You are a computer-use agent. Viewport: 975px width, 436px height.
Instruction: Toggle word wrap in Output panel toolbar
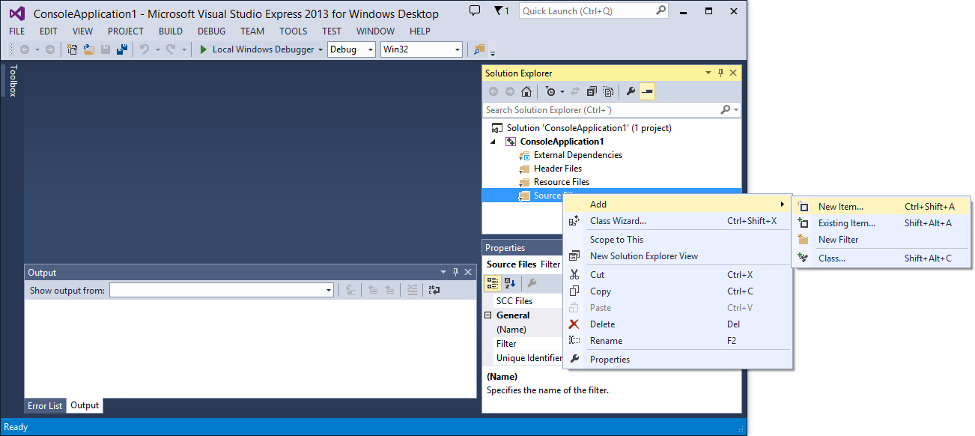click(x=434, y=290)
